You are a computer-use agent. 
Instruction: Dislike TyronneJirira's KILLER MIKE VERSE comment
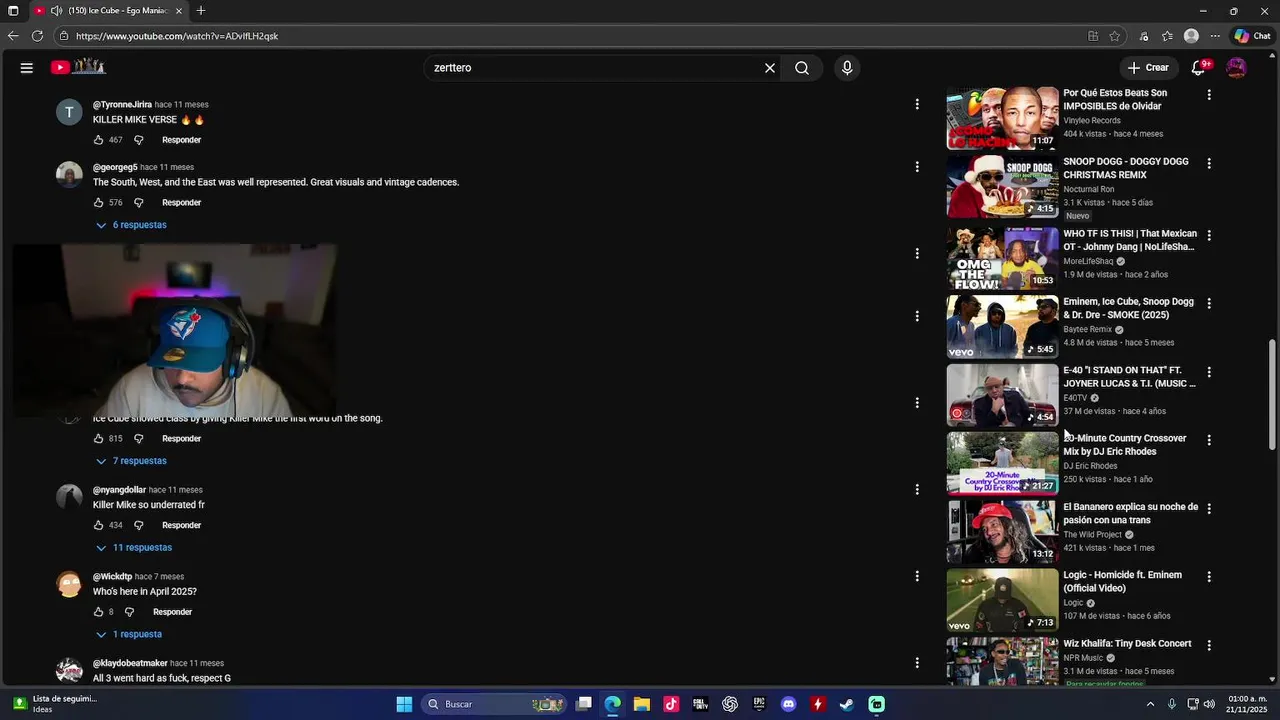(139, 140)
